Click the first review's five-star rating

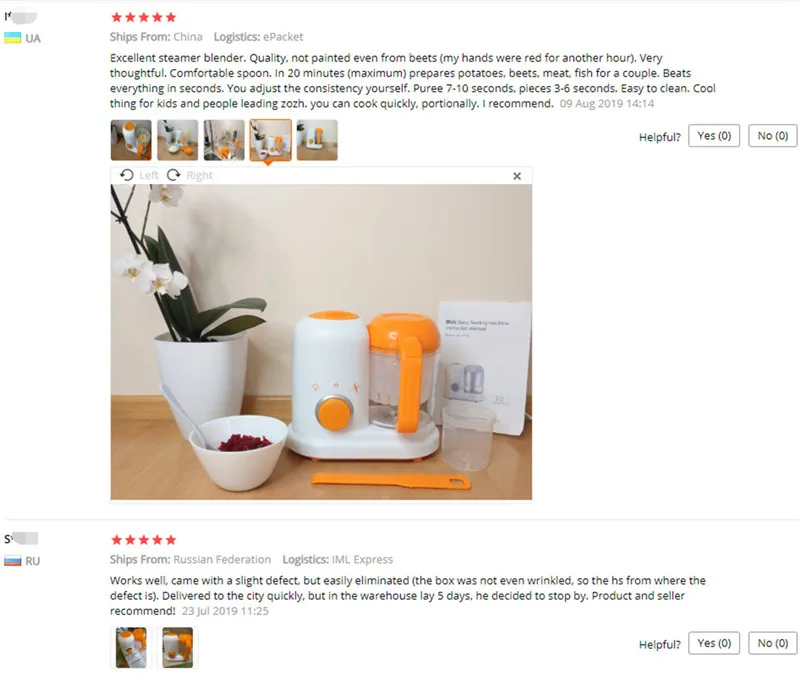[143, 17]
